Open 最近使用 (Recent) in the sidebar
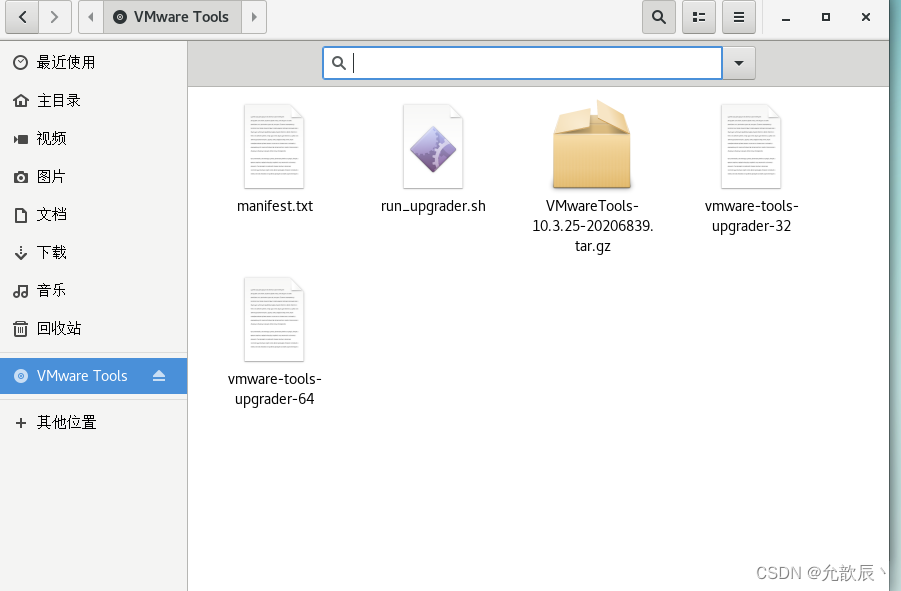This screenshot has height=591, width=901. [x=94, y=62]
